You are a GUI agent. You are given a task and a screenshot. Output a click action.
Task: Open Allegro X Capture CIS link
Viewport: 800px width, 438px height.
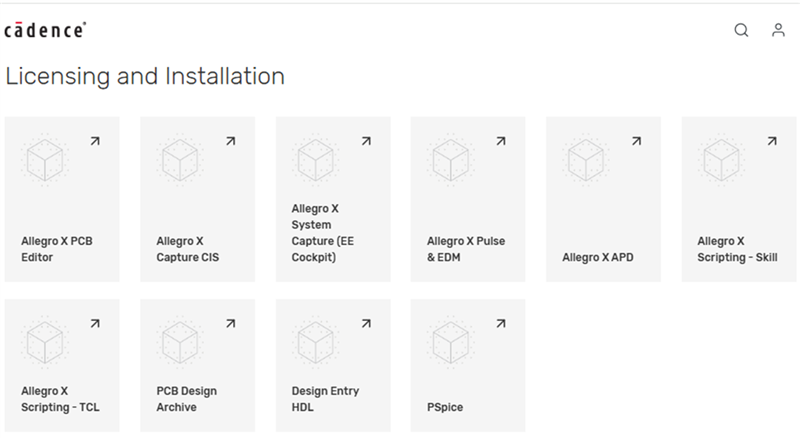point(187,249)
